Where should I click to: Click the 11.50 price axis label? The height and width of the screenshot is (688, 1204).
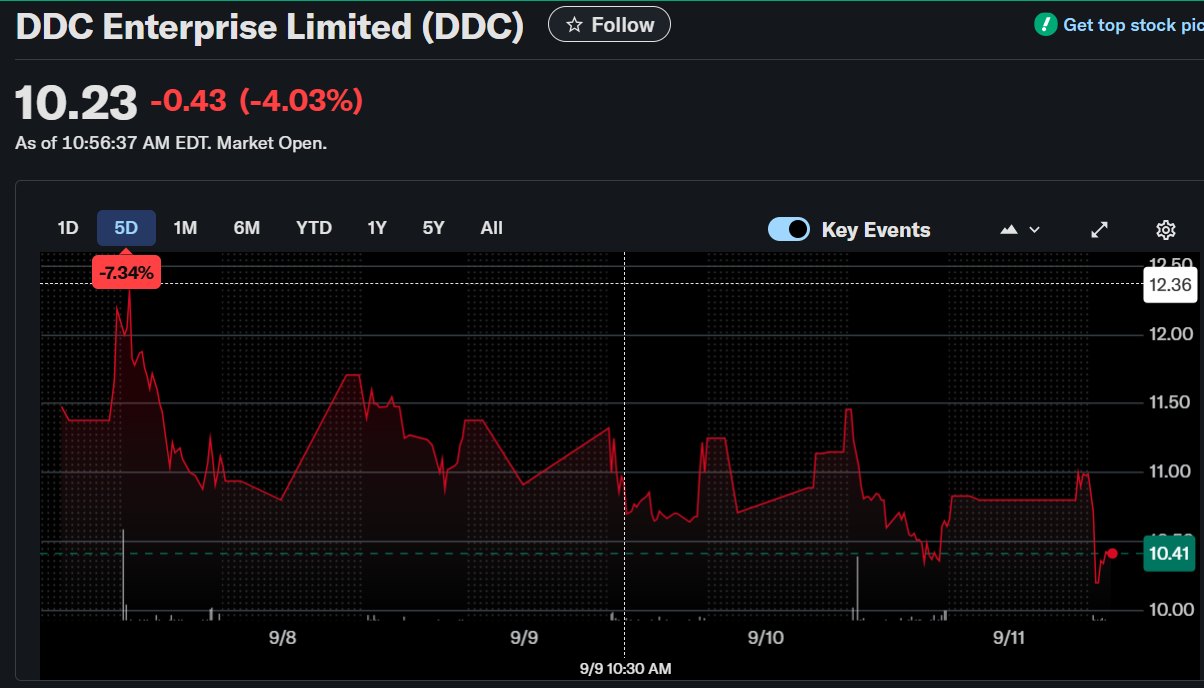coord(1171,402)
